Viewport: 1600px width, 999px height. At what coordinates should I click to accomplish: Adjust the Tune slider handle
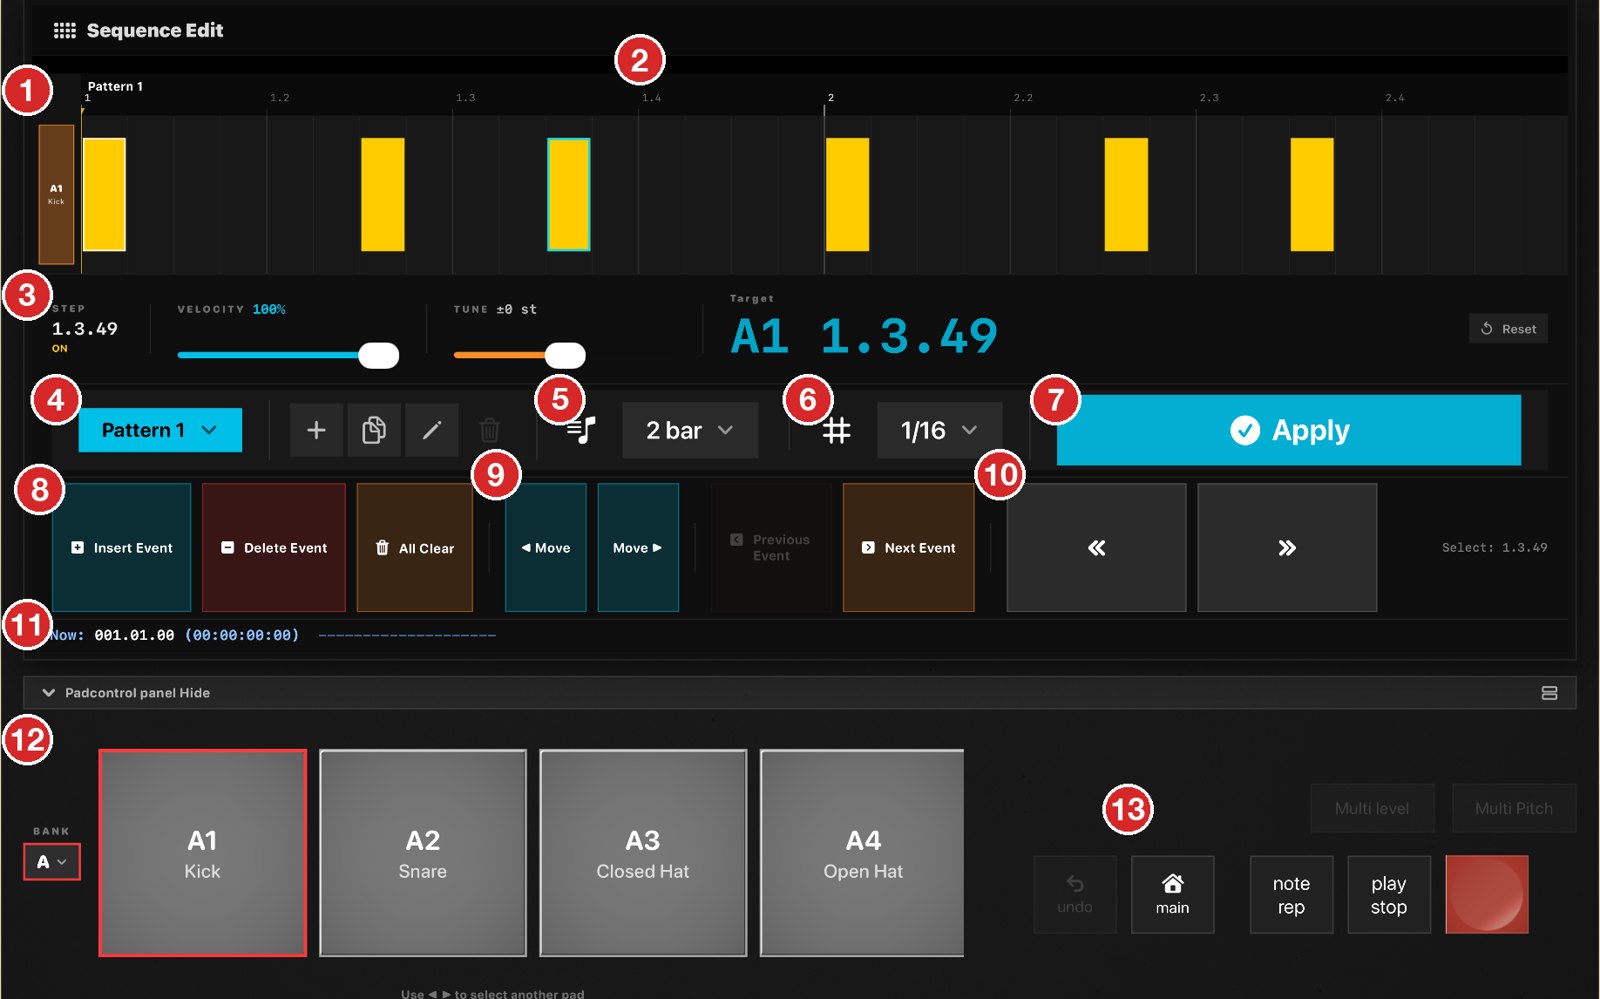click(565, 355)
